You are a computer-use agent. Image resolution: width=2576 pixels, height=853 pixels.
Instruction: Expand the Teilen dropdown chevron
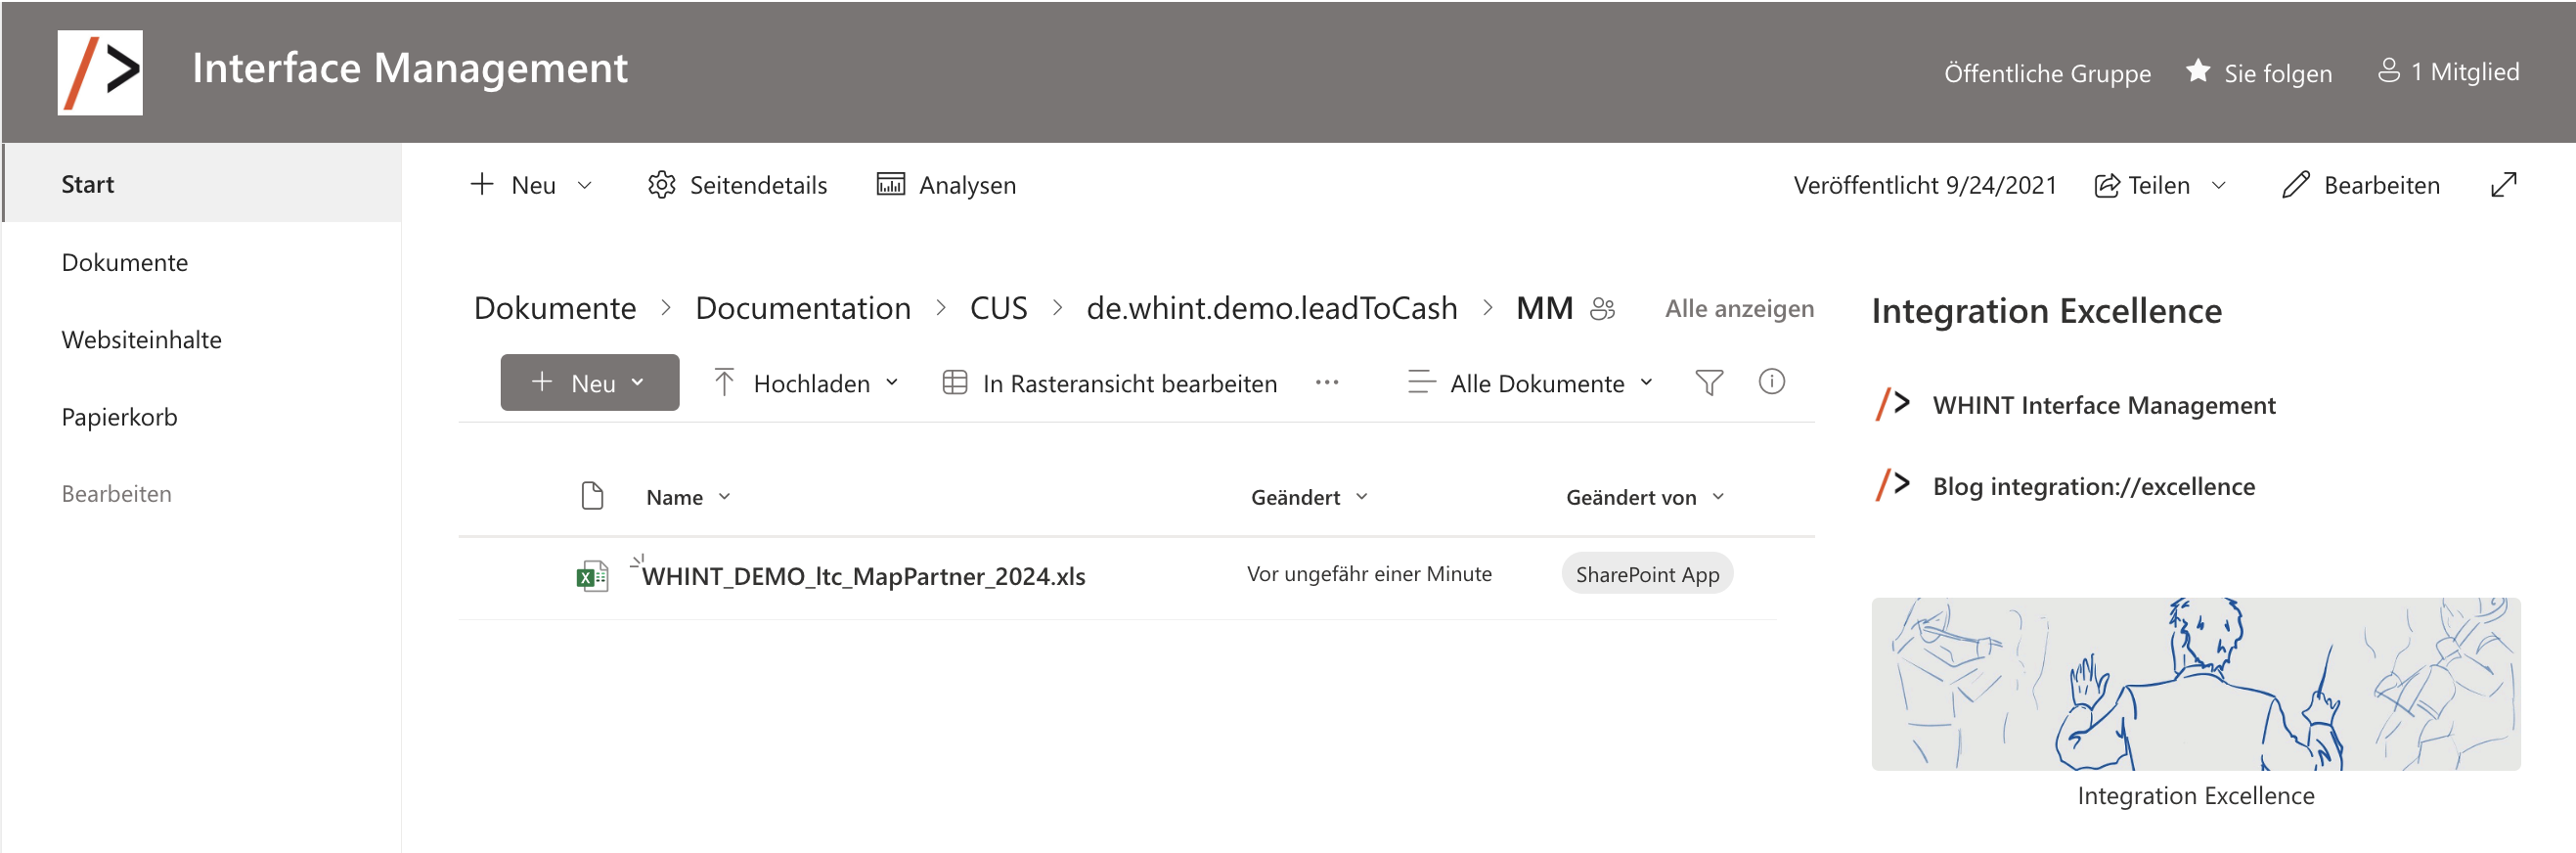pos(2218,185)
